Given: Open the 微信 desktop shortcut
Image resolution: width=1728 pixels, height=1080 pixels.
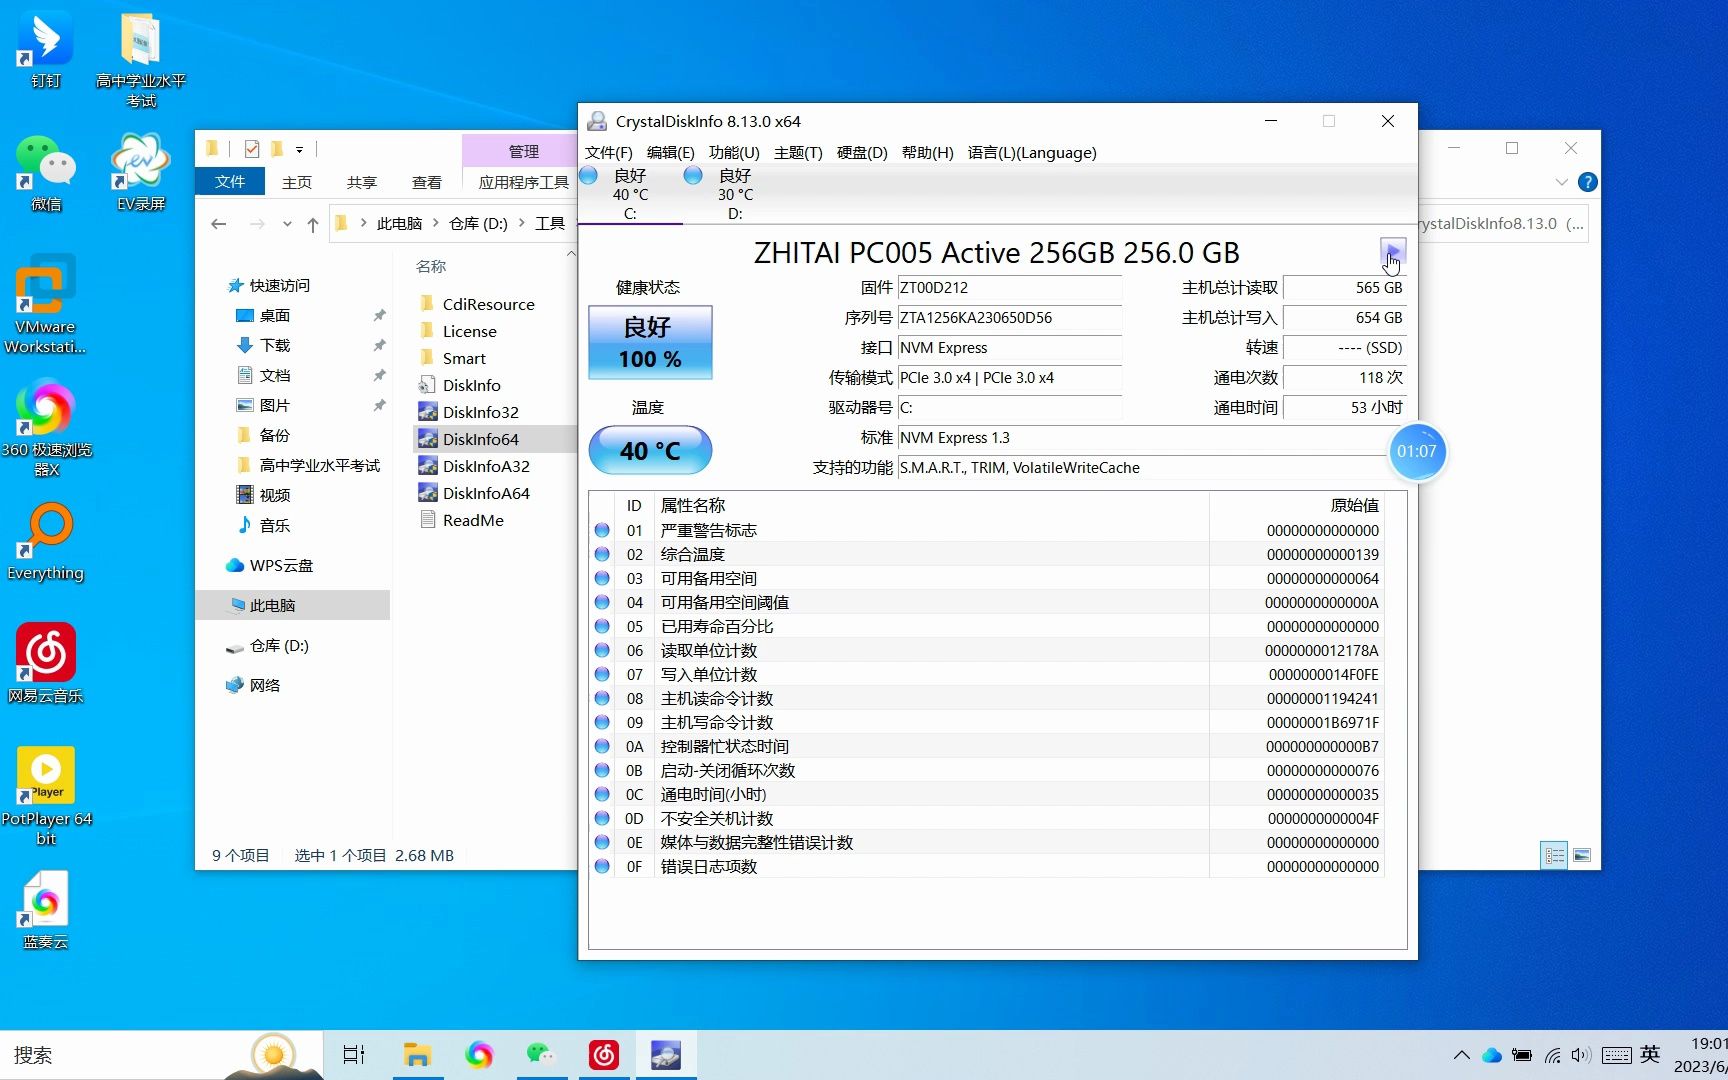Looking at the screenshot, I should [46, 173].
